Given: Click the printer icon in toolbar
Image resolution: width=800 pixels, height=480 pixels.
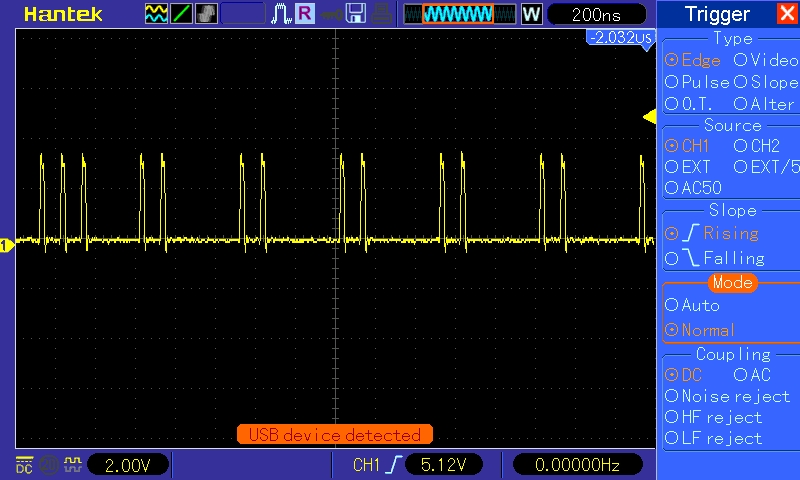Looking at the screenshot, I should 381,14.
